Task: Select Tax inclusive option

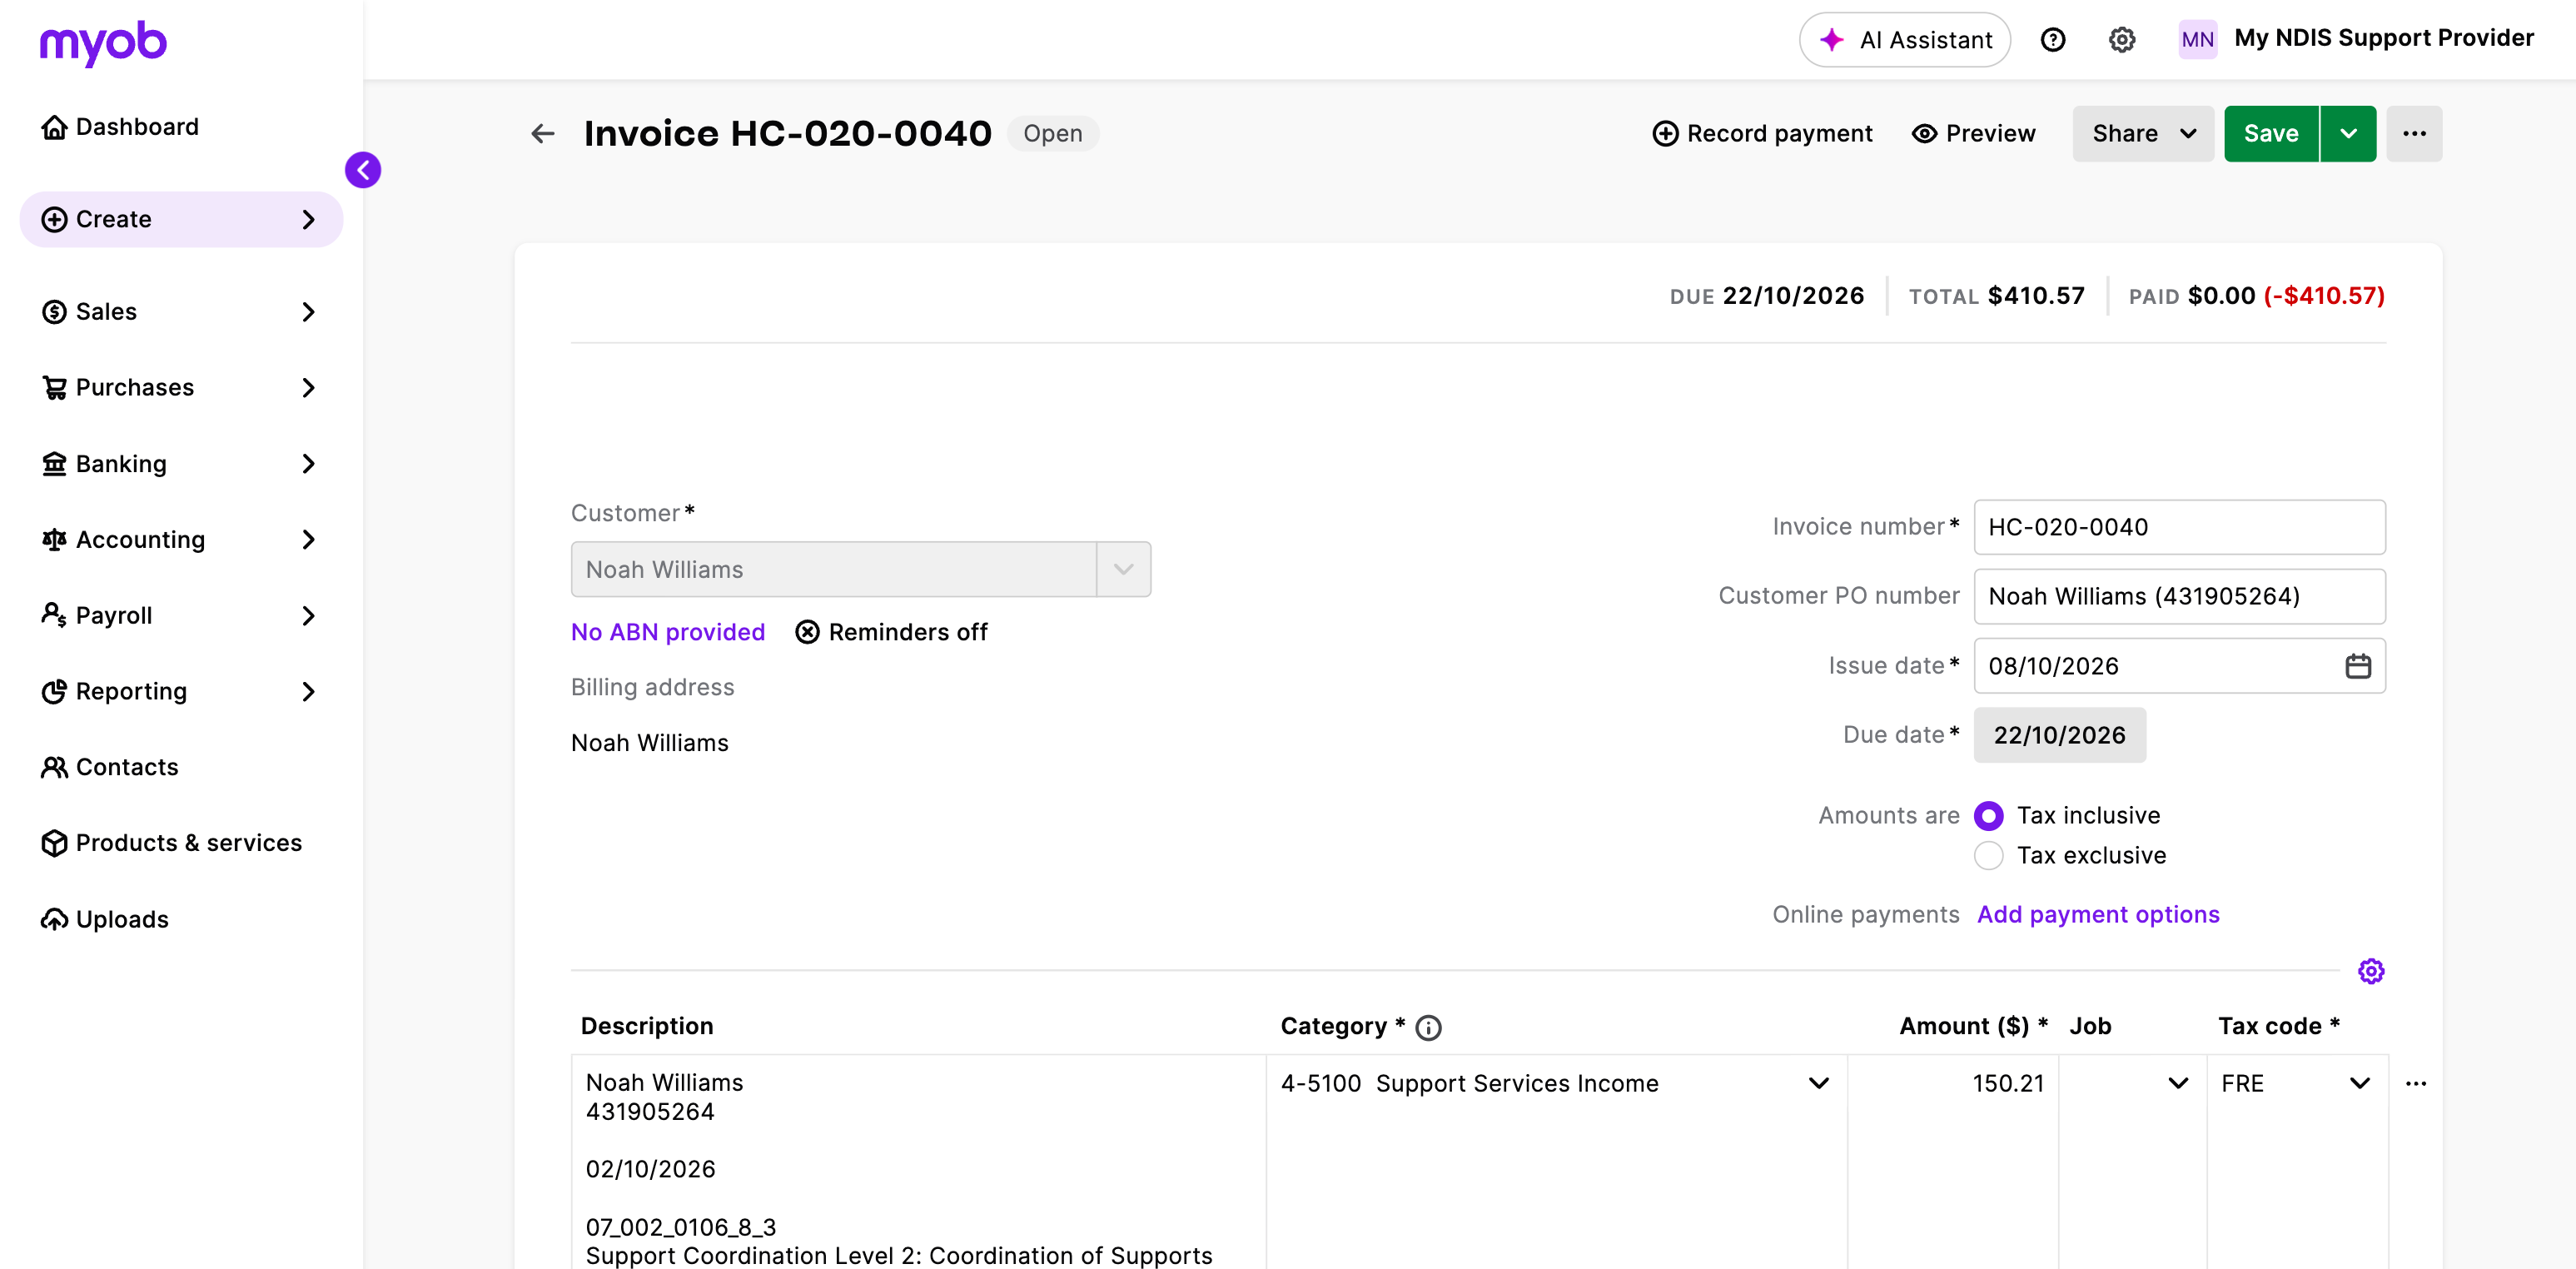Action: (1989, 816)
